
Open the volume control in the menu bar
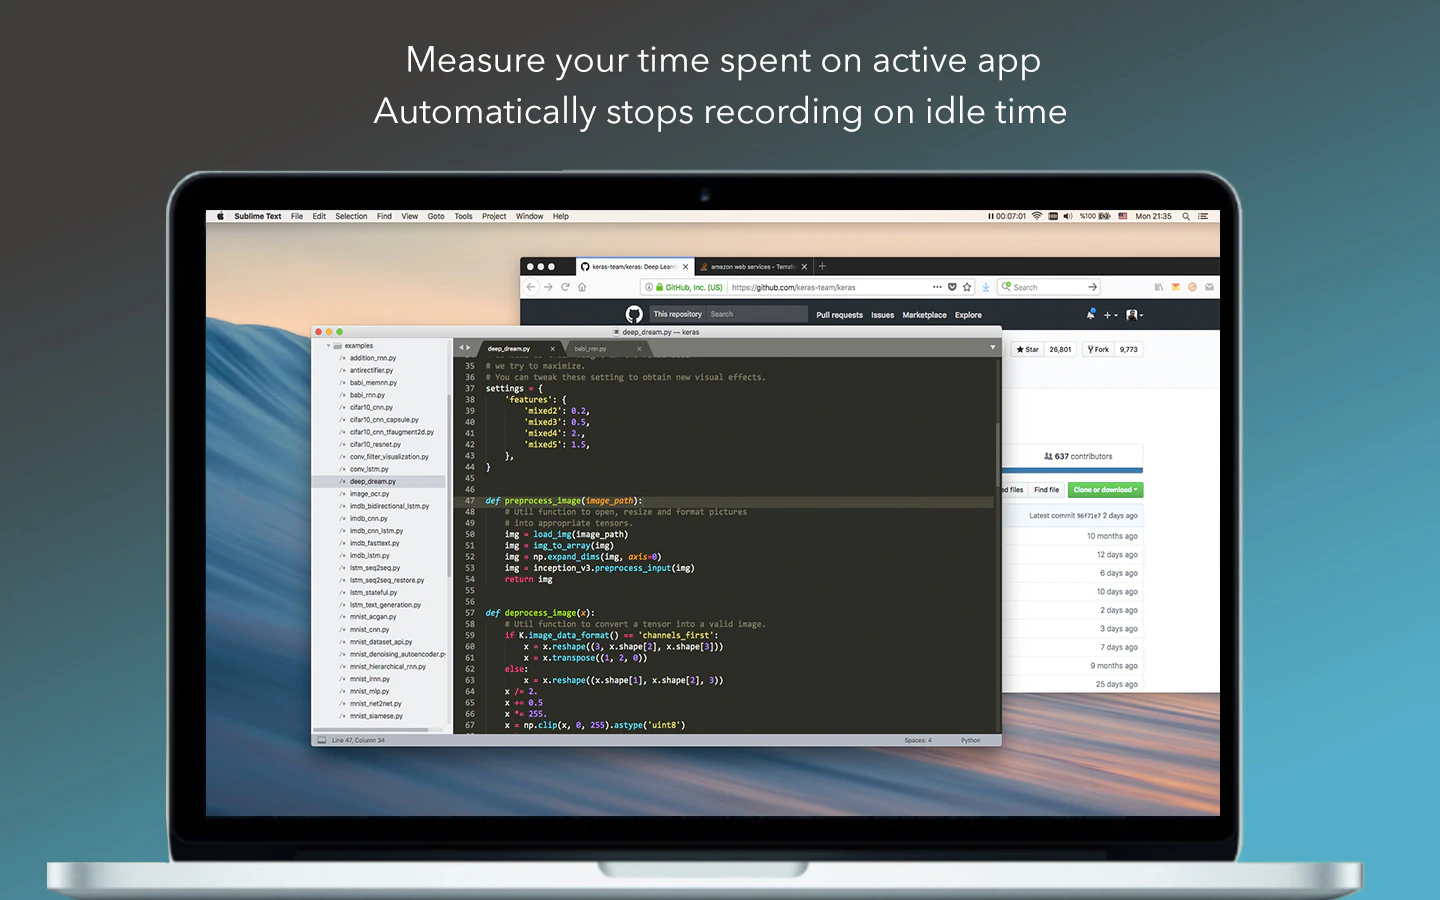(1068, 216)
